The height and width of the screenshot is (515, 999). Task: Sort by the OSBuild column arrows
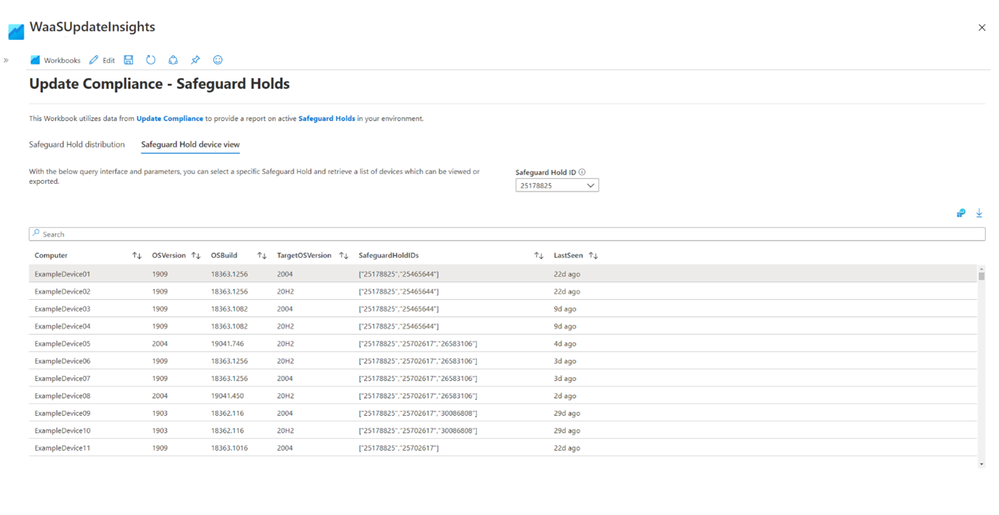click(262, 256)
